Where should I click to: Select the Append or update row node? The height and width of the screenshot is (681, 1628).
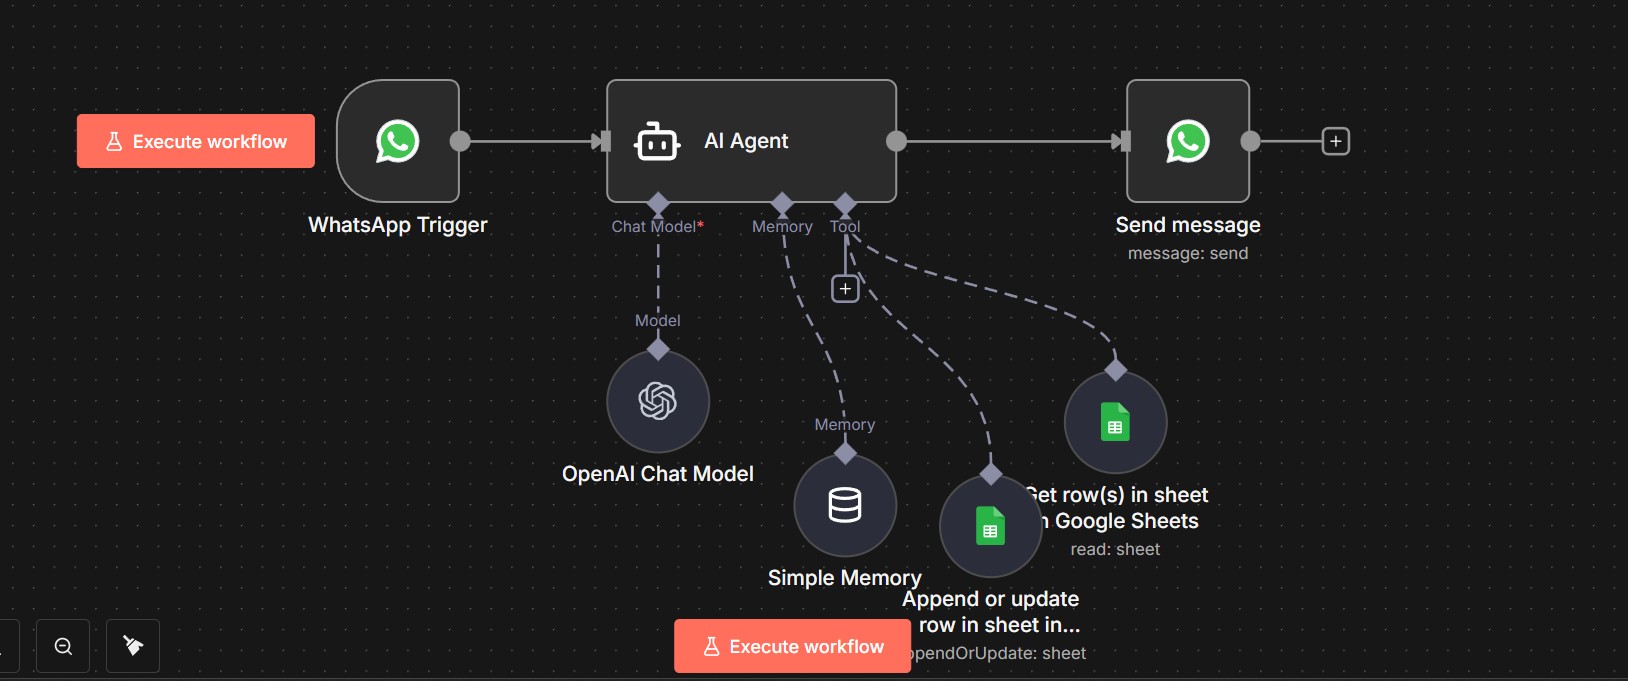[990, 526]
